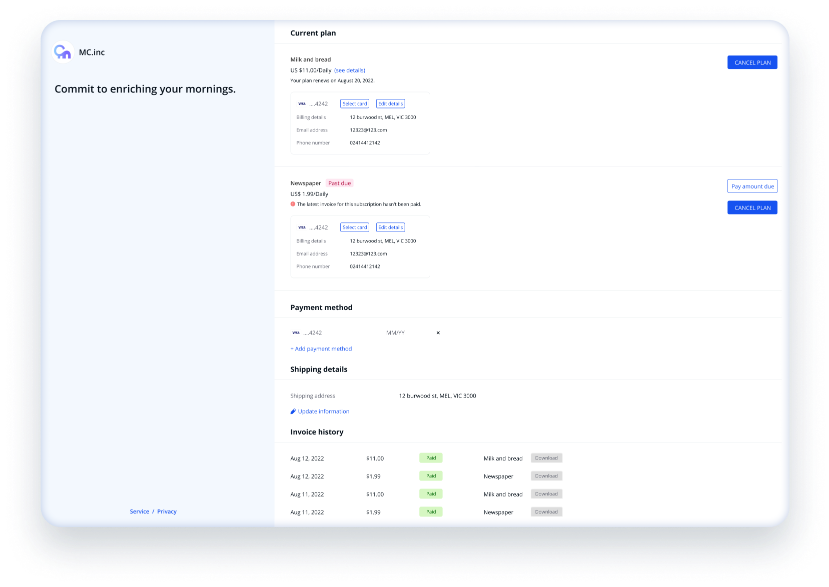Click the red alert icon for unpaid invoice
829x587 pixels.
click(293, 203)
